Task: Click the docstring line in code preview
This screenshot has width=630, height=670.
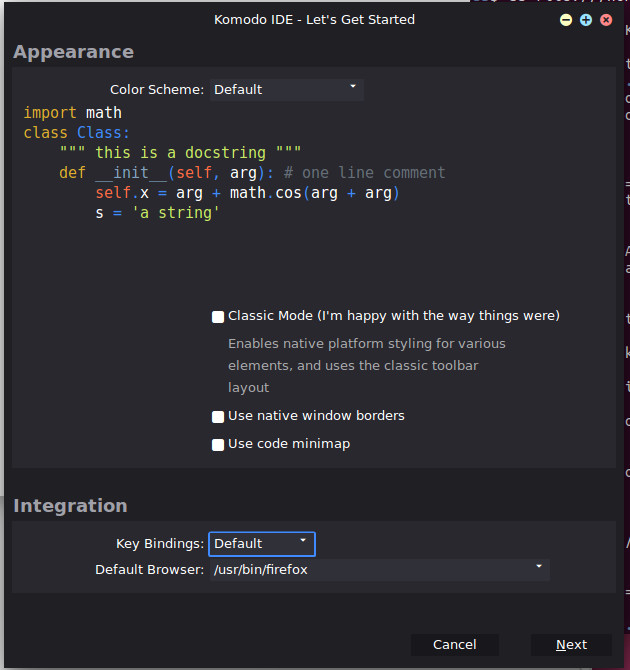Action: point(173,153)
